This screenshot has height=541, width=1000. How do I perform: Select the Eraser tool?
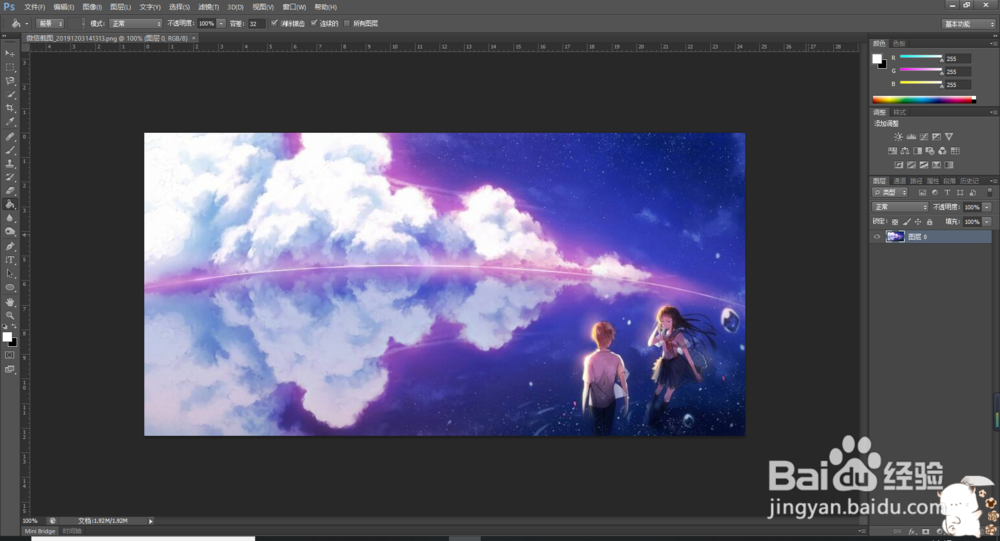pos(10,191)
